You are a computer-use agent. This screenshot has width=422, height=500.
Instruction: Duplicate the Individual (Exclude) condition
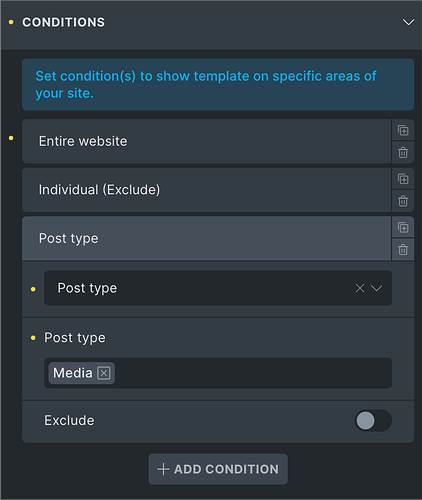[x=403, y=179]
